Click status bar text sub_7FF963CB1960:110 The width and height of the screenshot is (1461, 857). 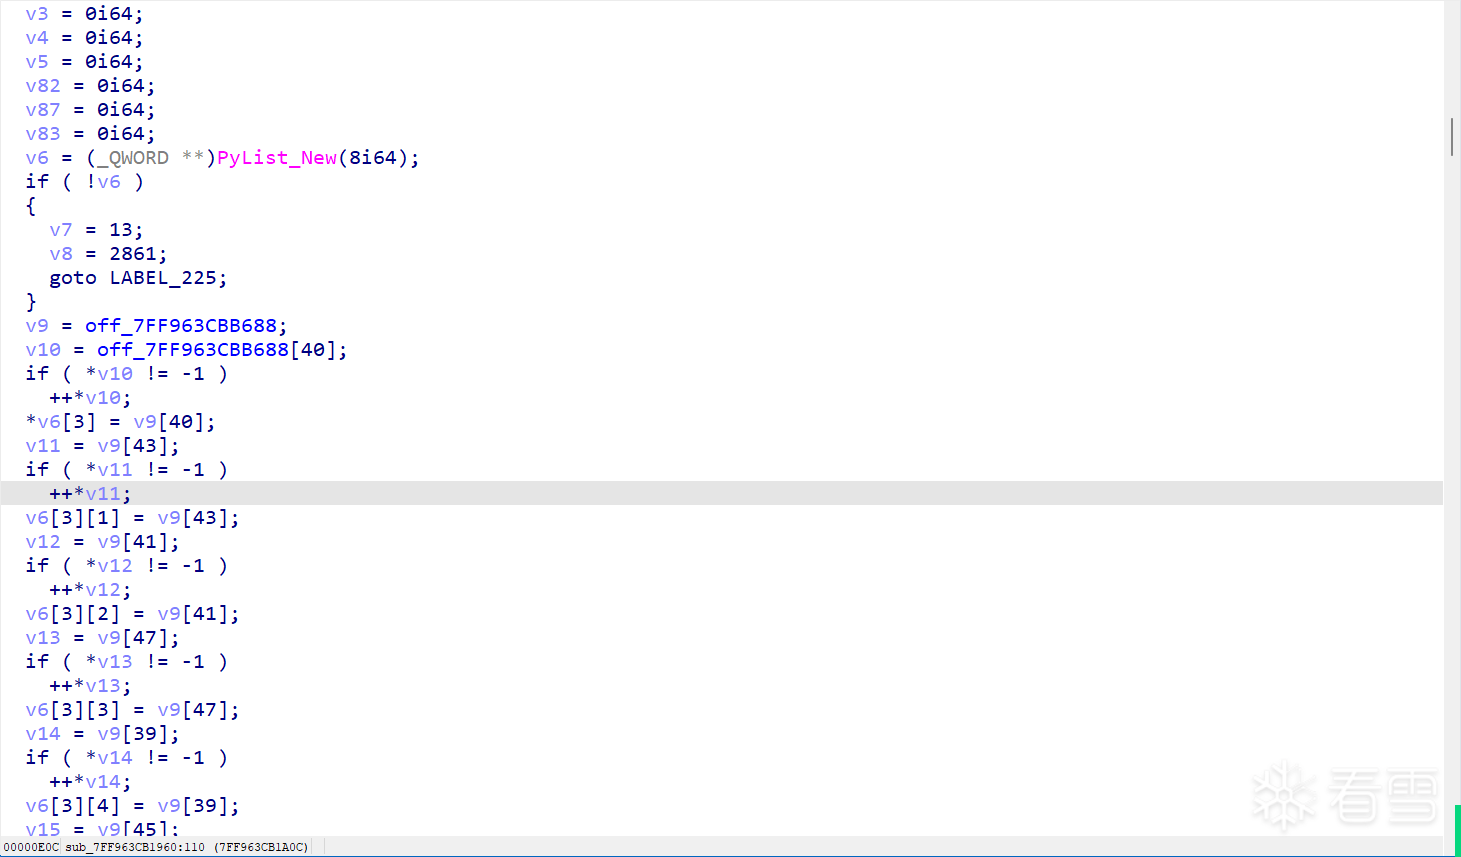point(135,847)
